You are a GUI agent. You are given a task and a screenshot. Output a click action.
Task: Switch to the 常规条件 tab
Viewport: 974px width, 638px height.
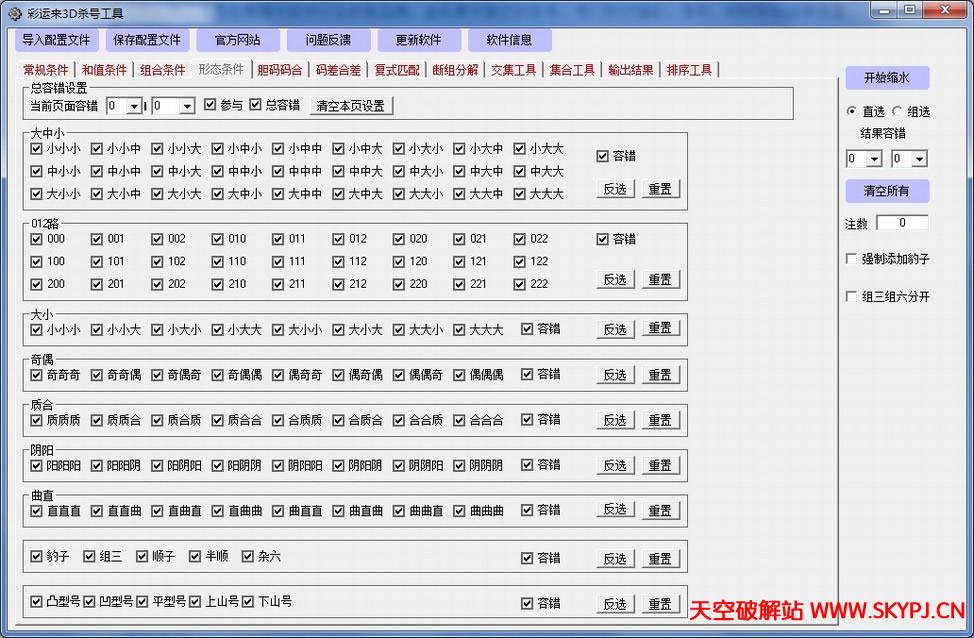tap(45, 70)
